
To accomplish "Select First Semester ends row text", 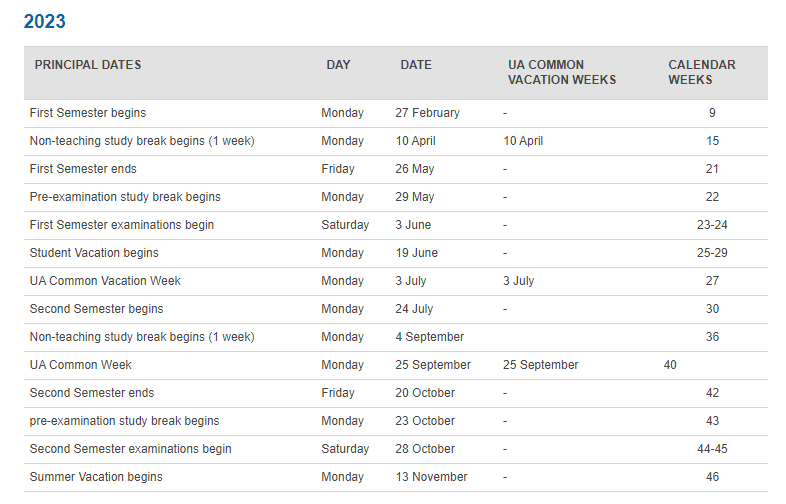I will coord(83,169).
